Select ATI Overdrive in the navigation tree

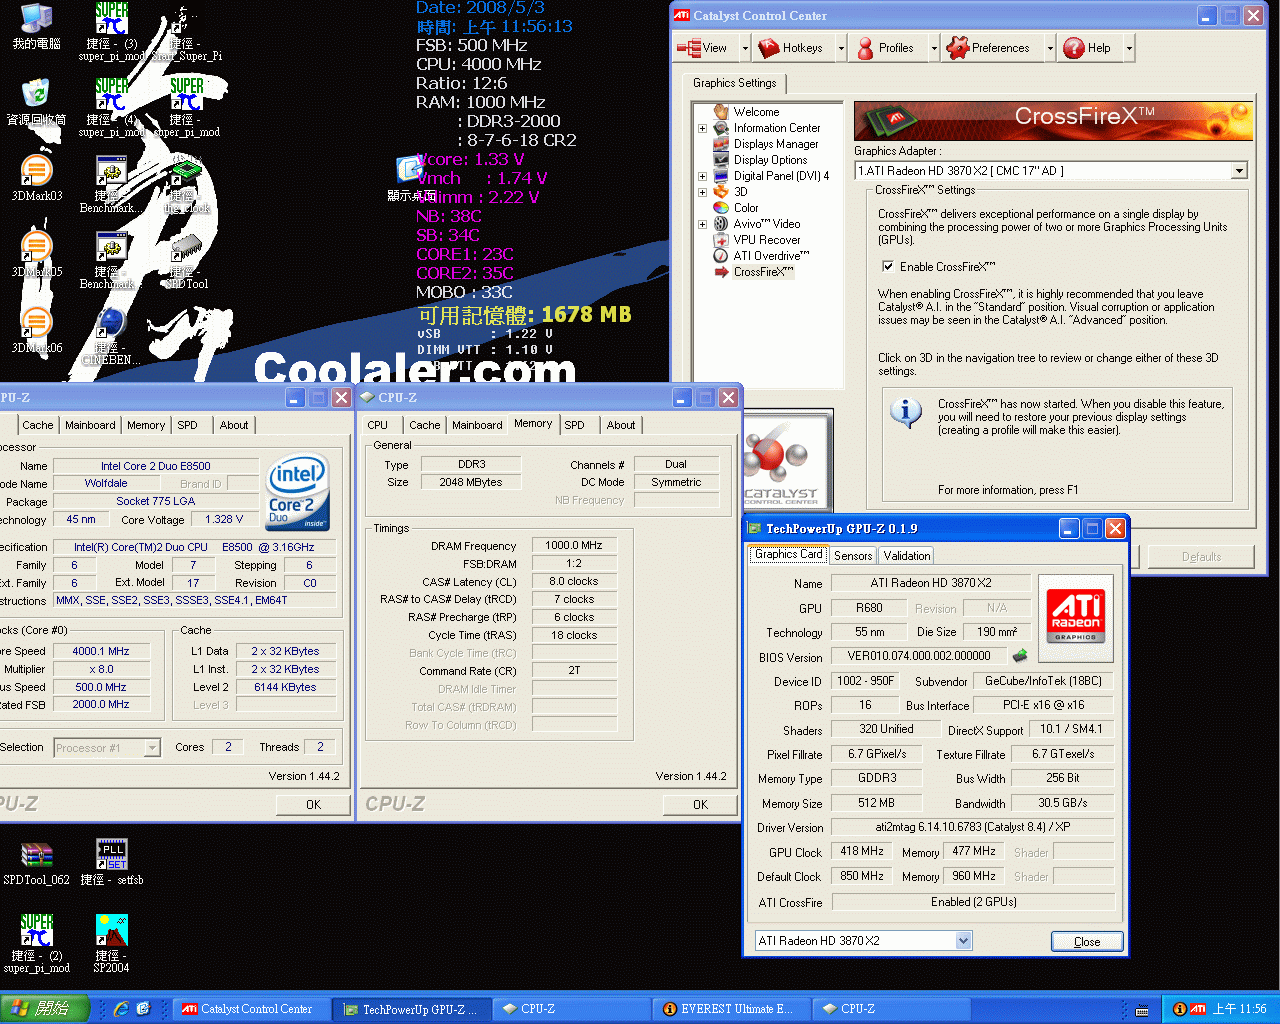pyautogui.click(x=770, y=256)
